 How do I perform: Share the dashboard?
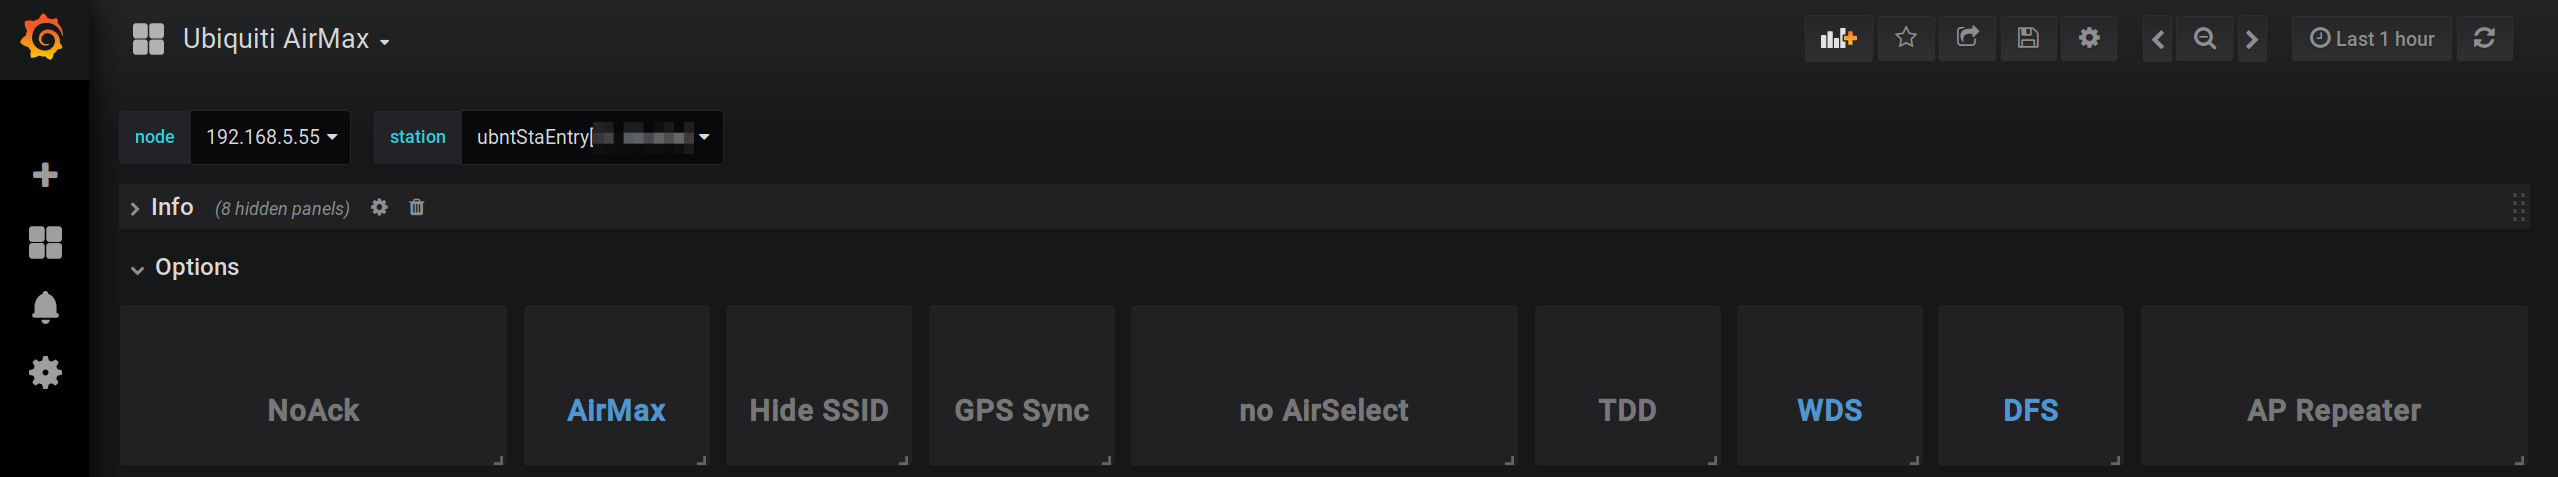click(x=1967, y=39)
